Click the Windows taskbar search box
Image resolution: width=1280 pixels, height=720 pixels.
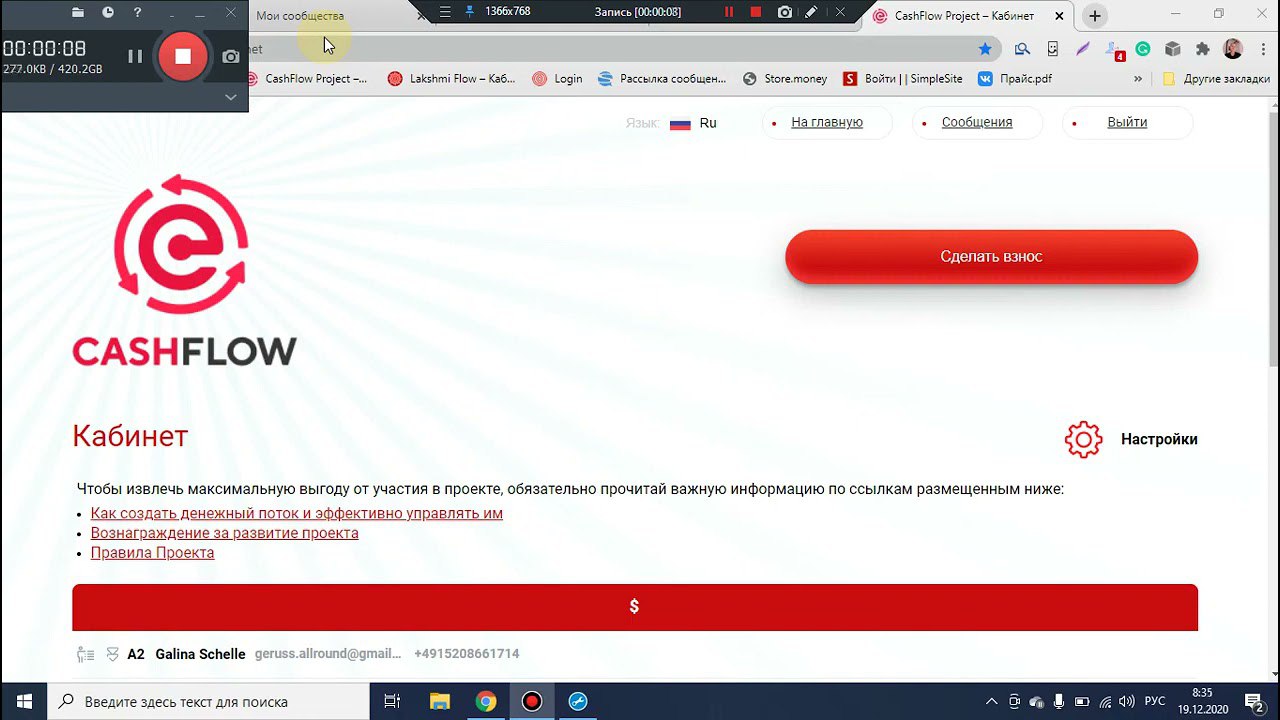pos(209,701)
